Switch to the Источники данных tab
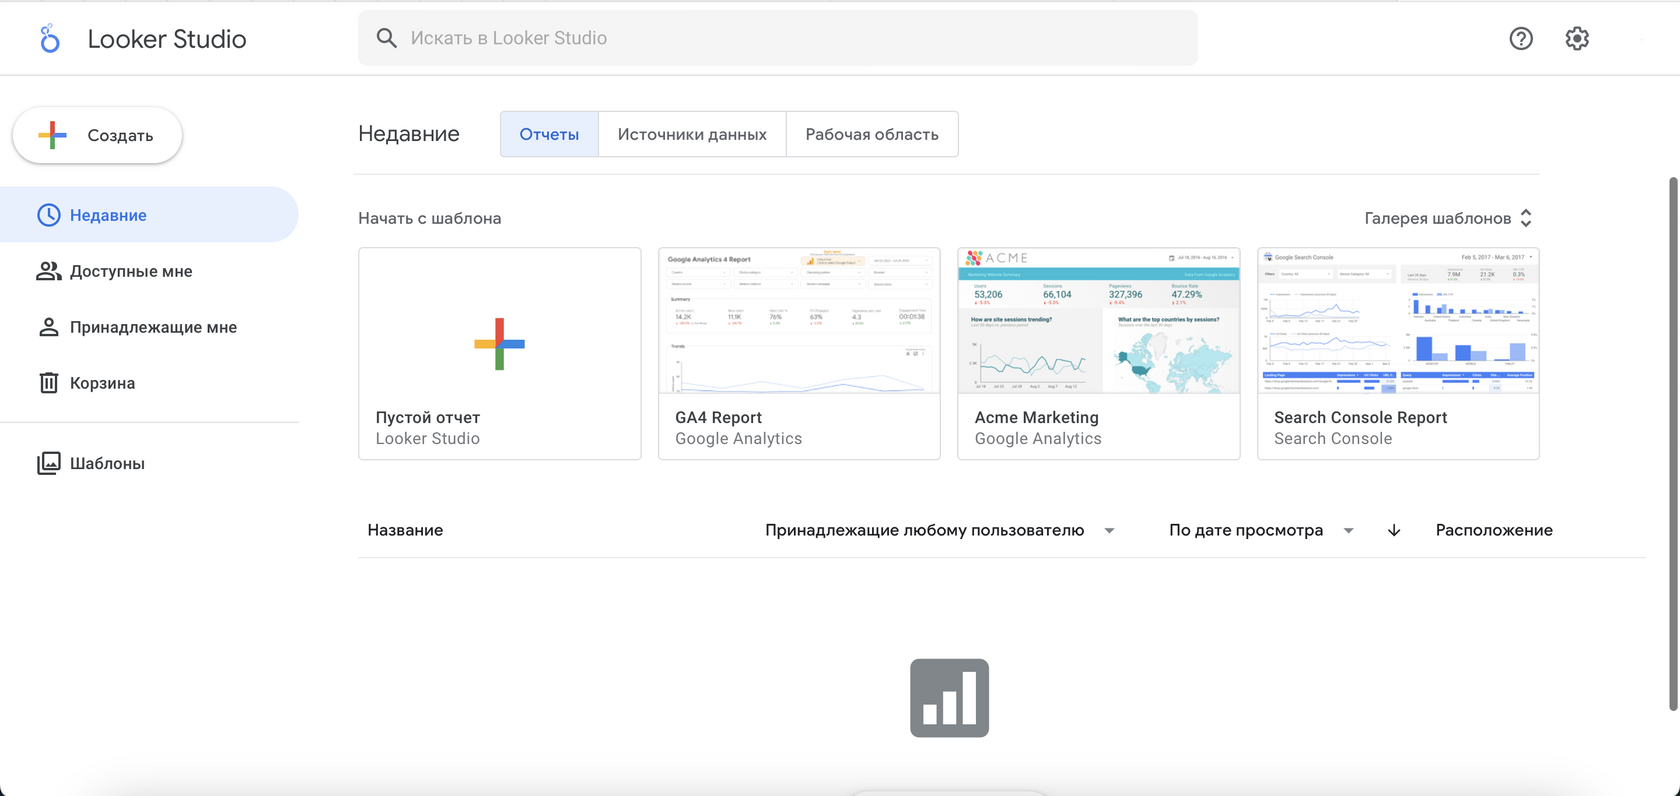 pyautogui.click(x=692, y=134)
